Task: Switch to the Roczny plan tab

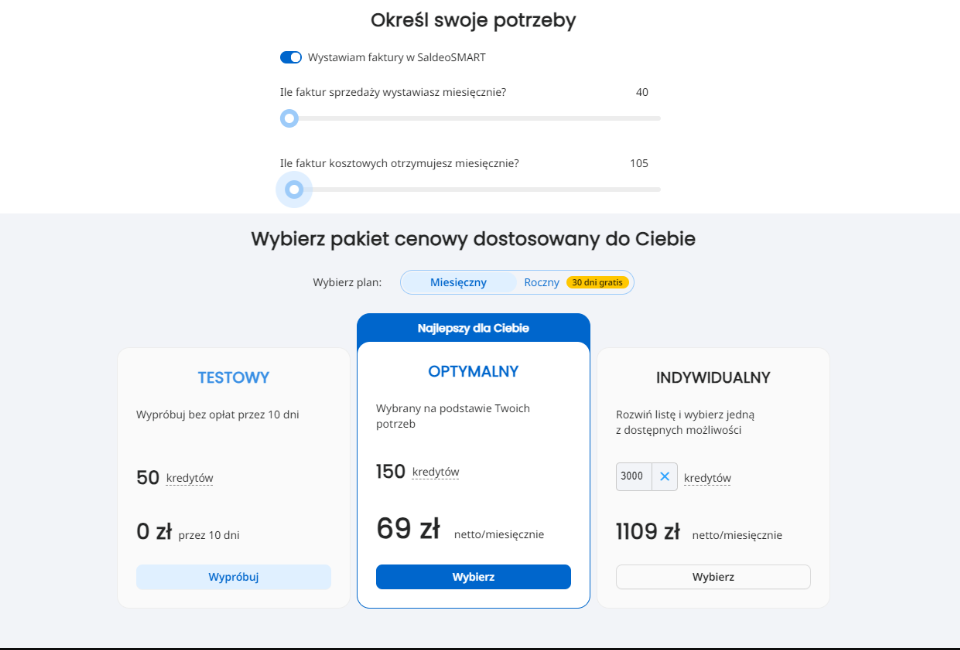Action: 542,282
